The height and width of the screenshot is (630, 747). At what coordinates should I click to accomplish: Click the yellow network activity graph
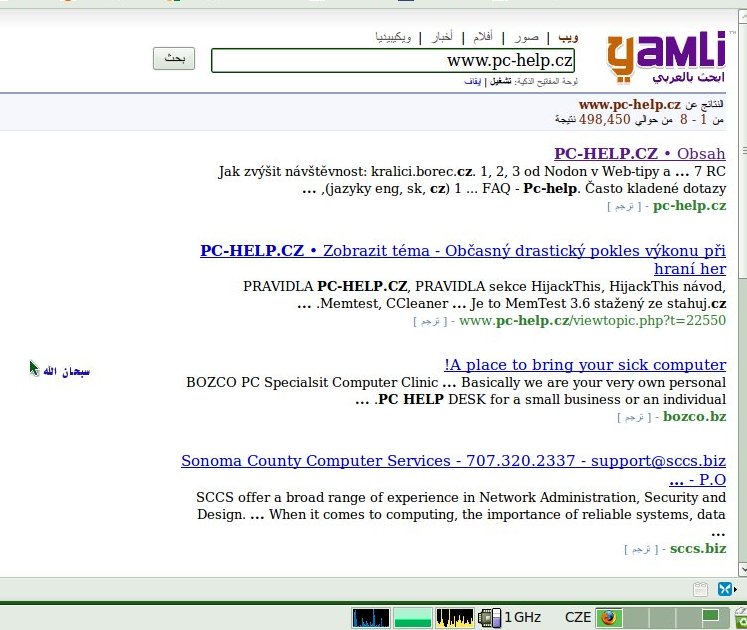coord(455,617)
